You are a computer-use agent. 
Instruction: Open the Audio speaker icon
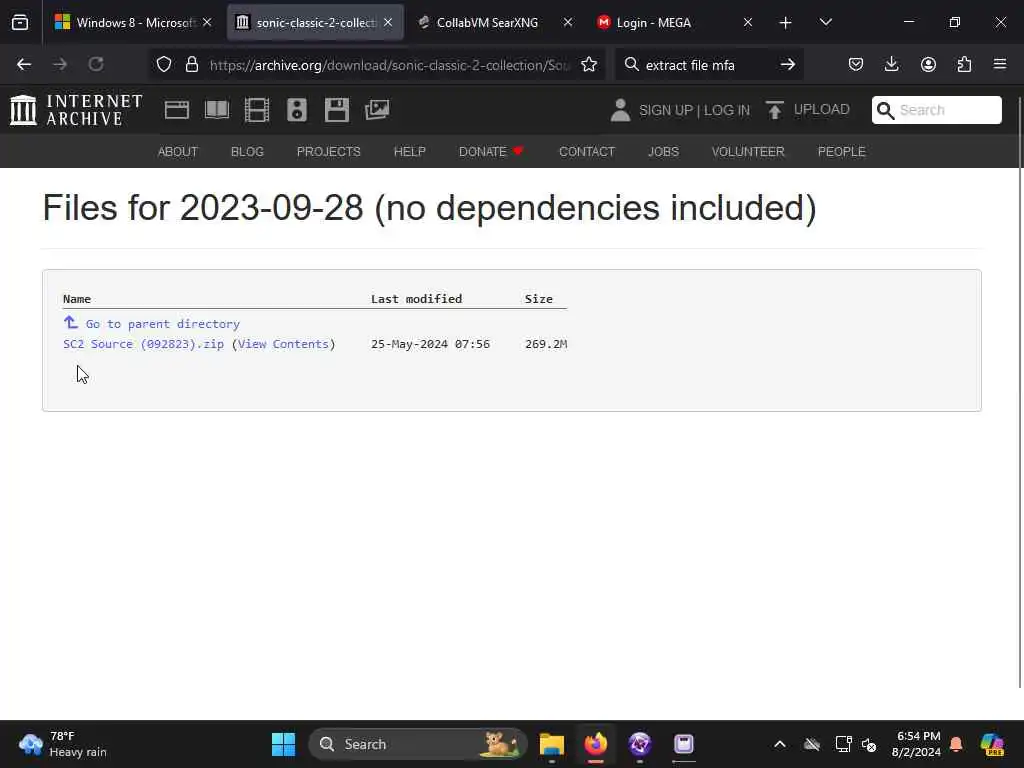[296, 110]
